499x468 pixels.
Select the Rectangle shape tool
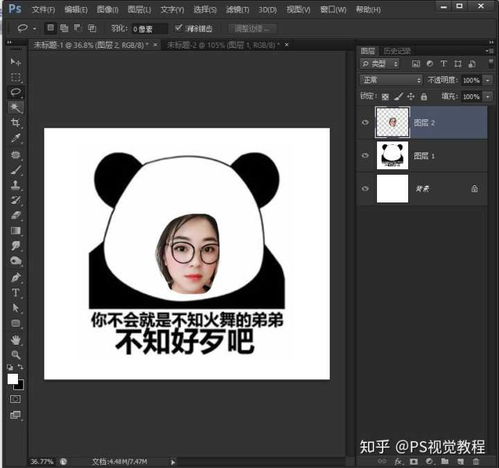(x=15, y=323)
